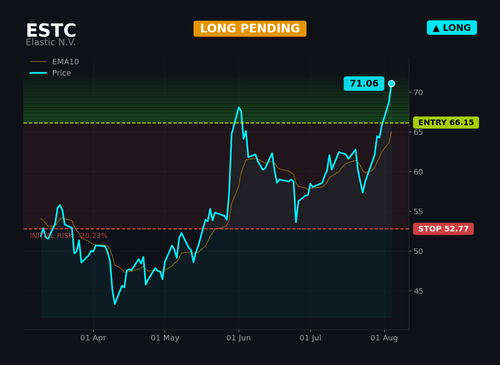This screenshot has height=365, width=500.
Task: Click the Elastic N.V. company name
Action: (51, 42)
